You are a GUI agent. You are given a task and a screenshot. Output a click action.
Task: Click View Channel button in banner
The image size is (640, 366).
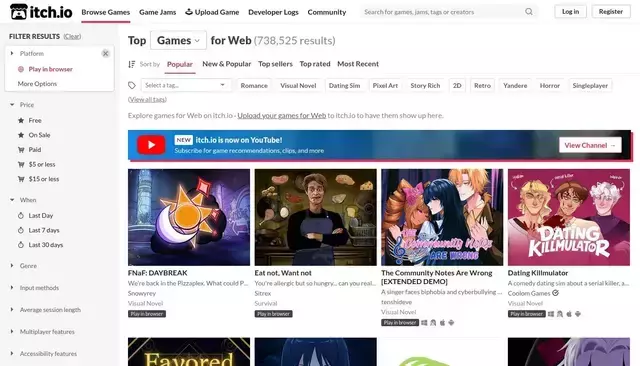[x=590, y=145]
